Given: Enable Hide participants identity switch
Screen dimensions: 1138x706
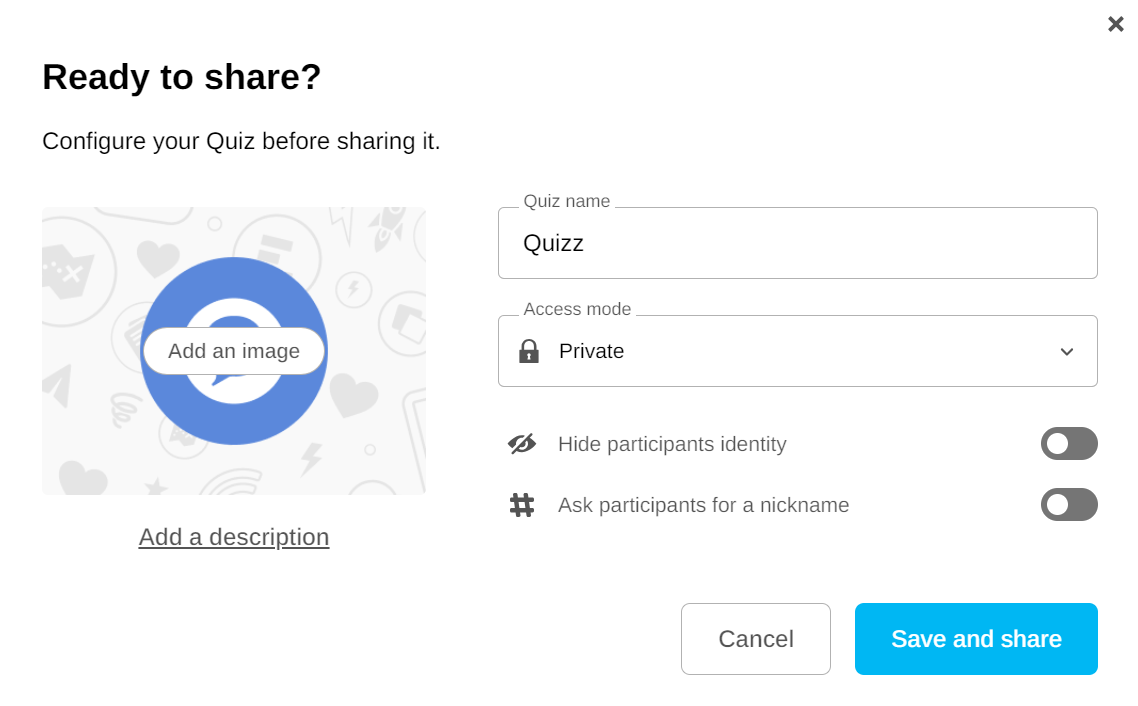Looking at the screenshot, I should tap(1069, 444).
